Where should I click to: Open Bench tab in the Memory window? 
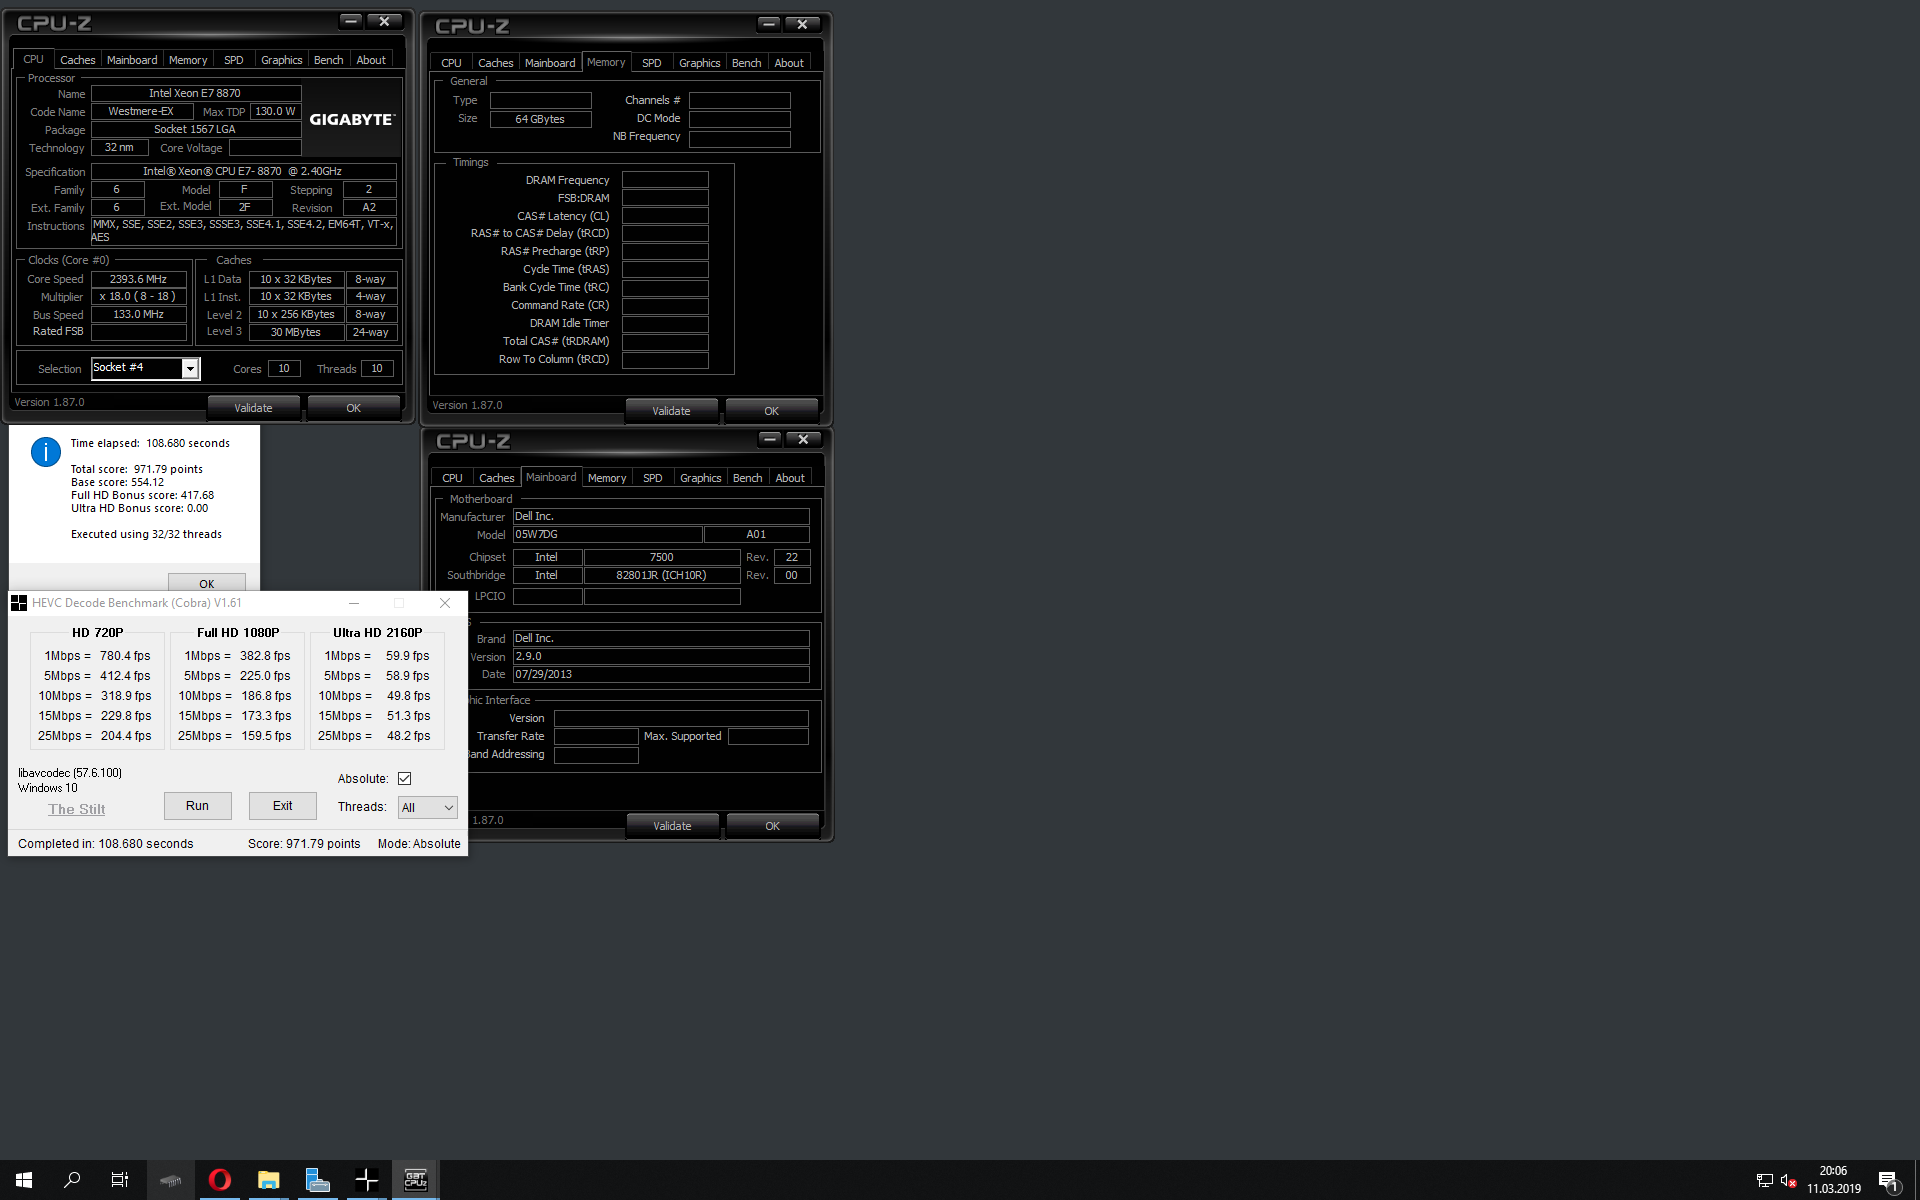click(746, 63)
